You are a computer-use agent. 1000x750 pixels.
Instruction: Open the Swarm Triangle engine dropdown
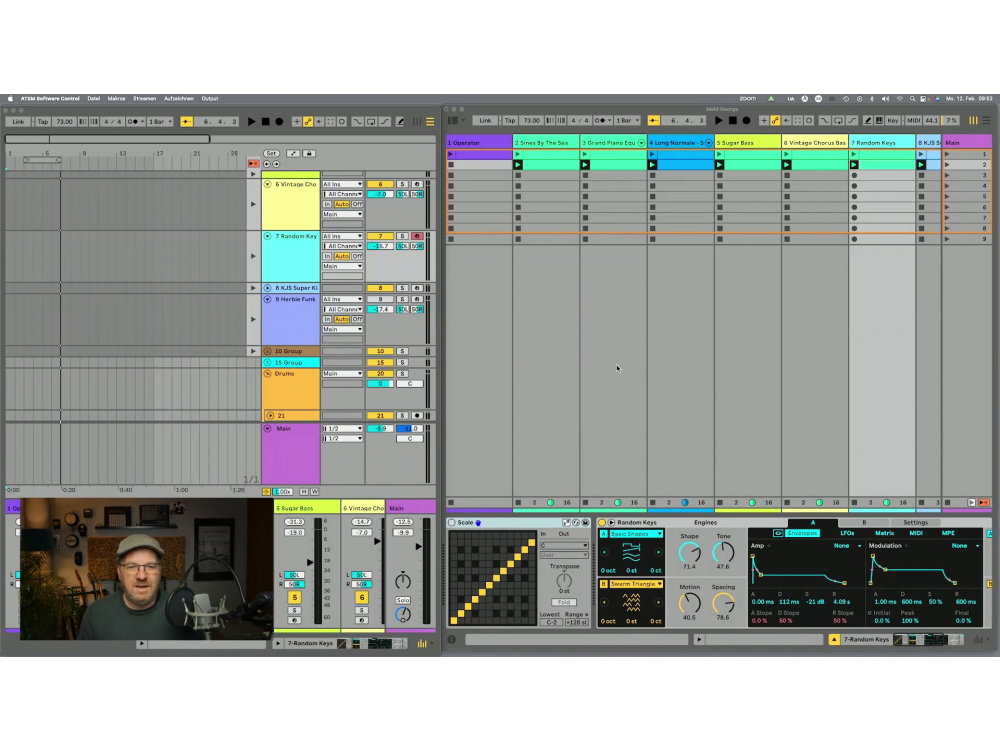point(636,583)
